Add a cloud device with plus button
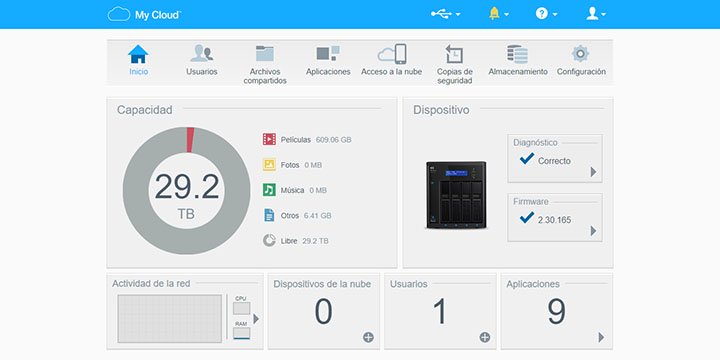This screenshot has width=720, height=360. pos(368,338)
